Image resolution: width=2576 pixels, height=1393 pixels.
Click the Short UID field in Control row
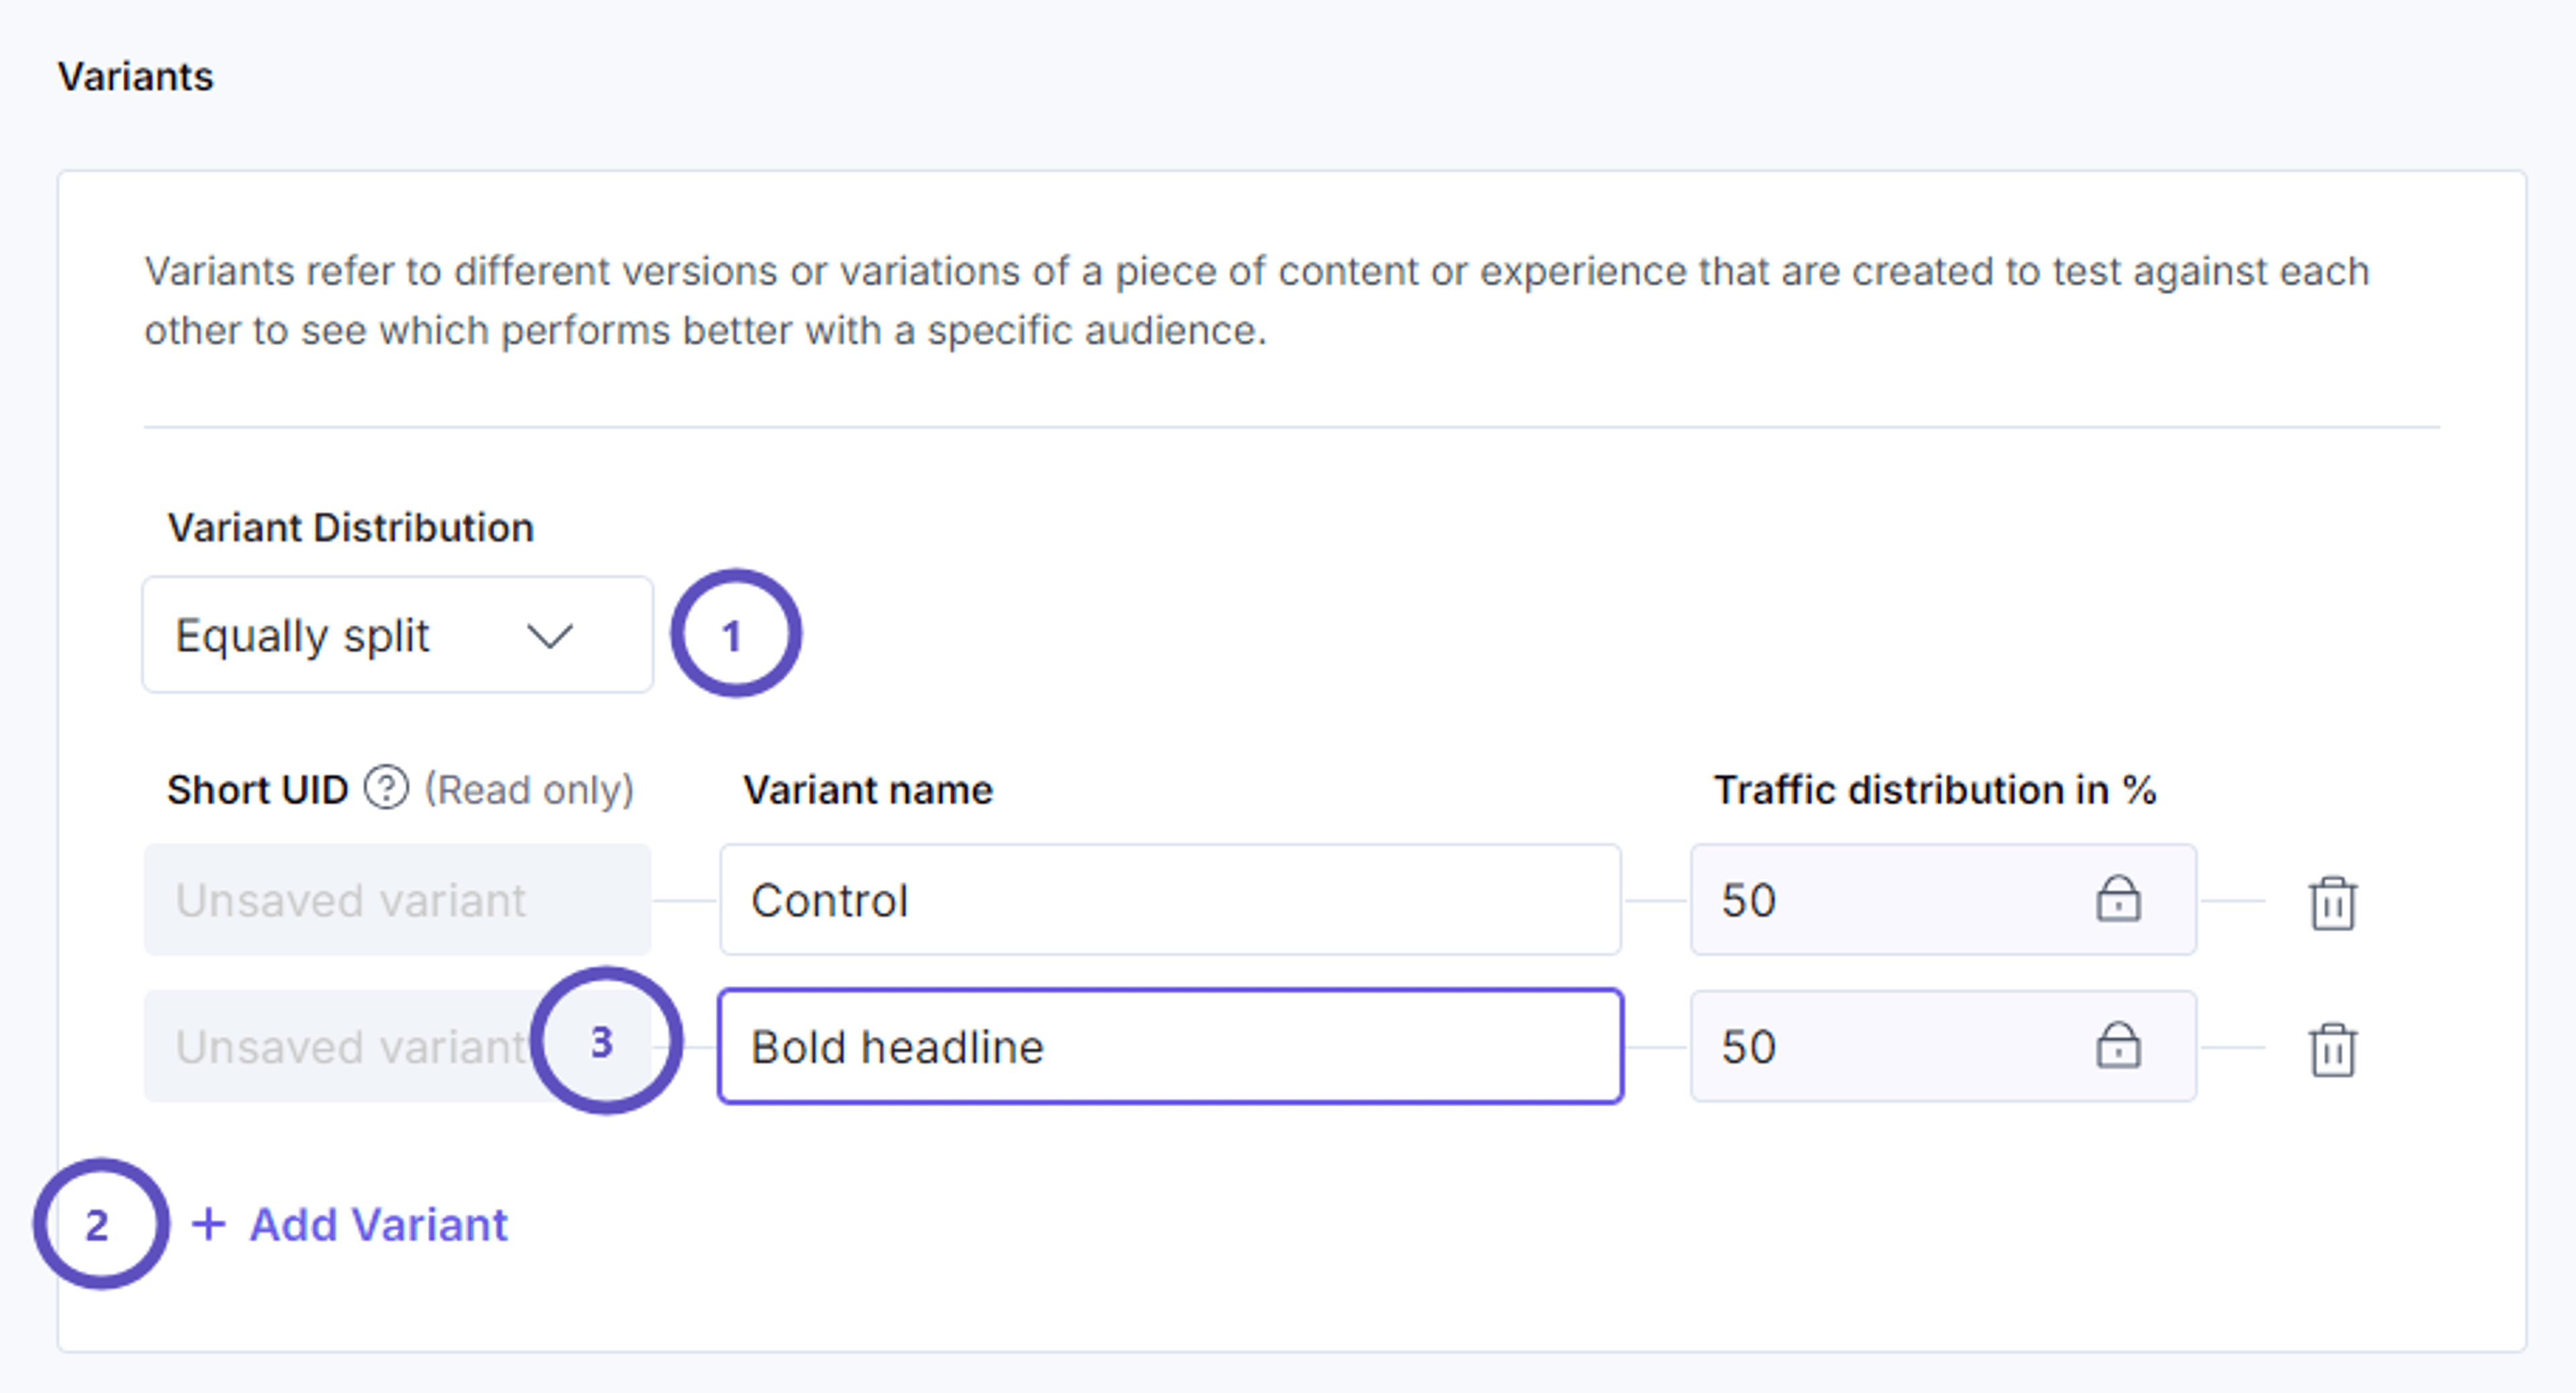397,900
